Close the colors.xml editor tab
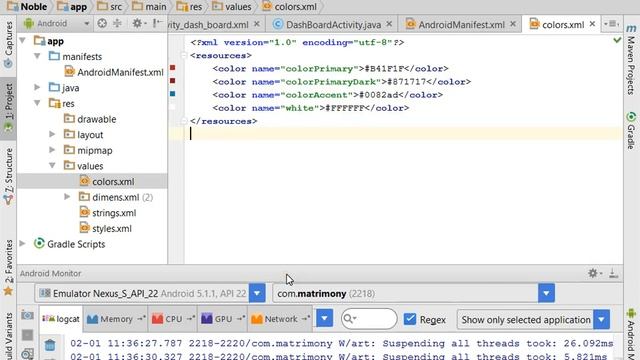Screen dimensions: 640x360 tap(592, 24)
